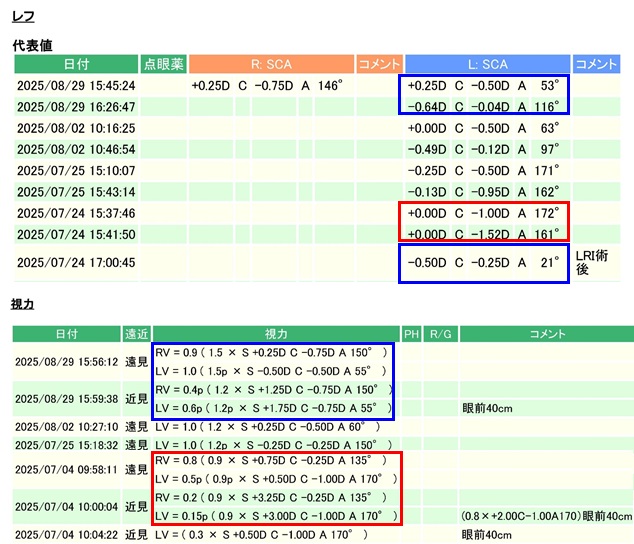Select the 点眼薬 column header
634x544 pixels.
(x=163, y=64)
